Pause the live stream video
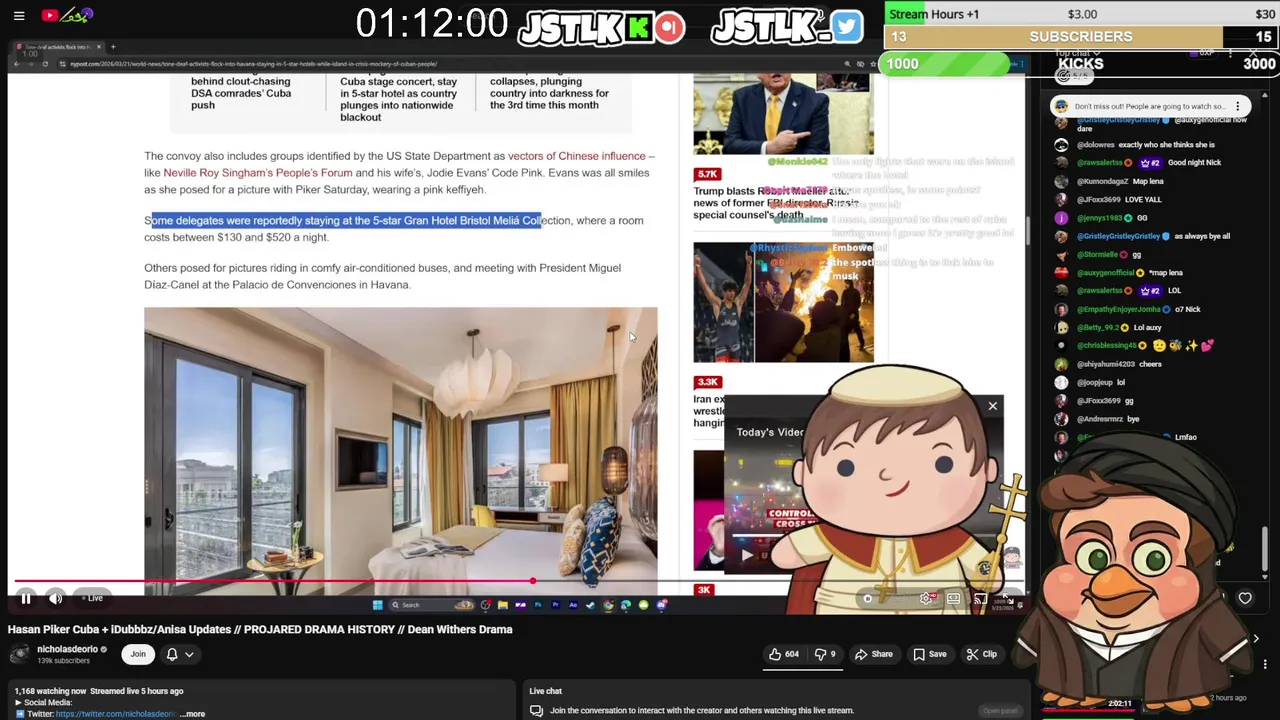Screen dimensions: 1280x720 point(26,598)
